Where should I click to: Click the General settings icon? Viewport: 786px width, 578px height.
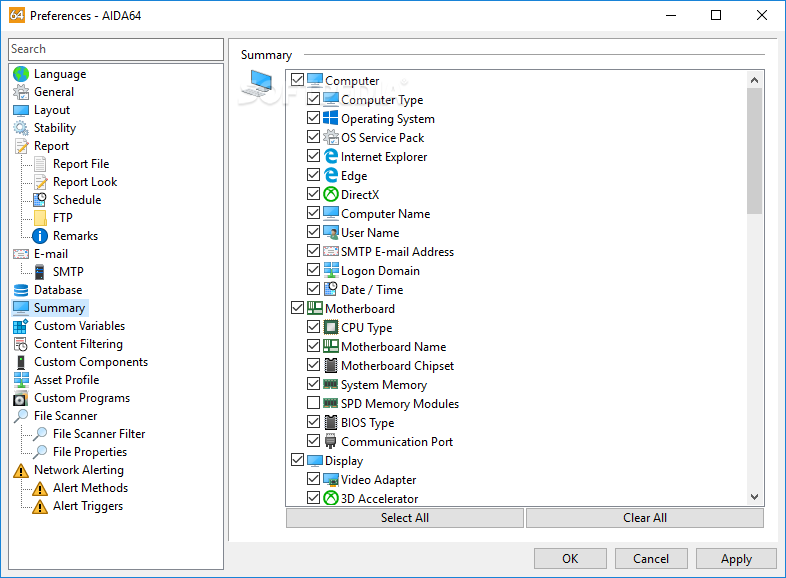point(21,92)
